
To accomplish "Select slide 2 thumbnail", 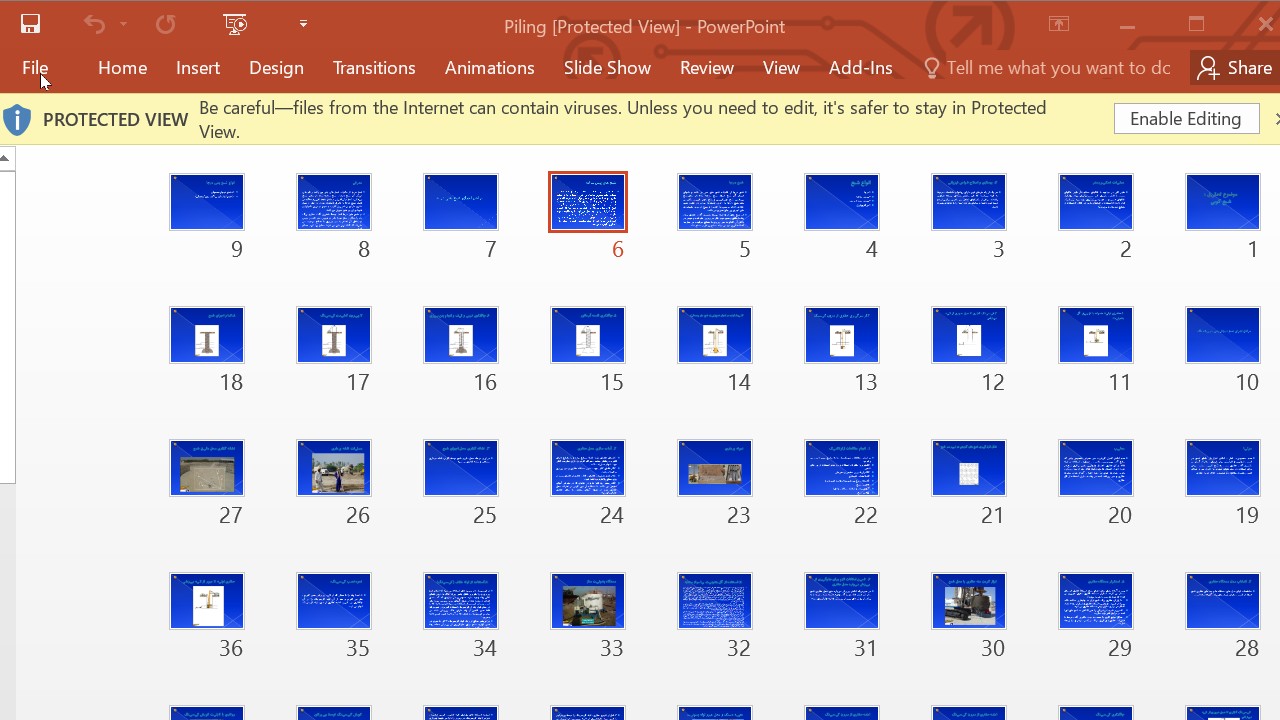I will pyautogui.click(x=1096, y=202).
